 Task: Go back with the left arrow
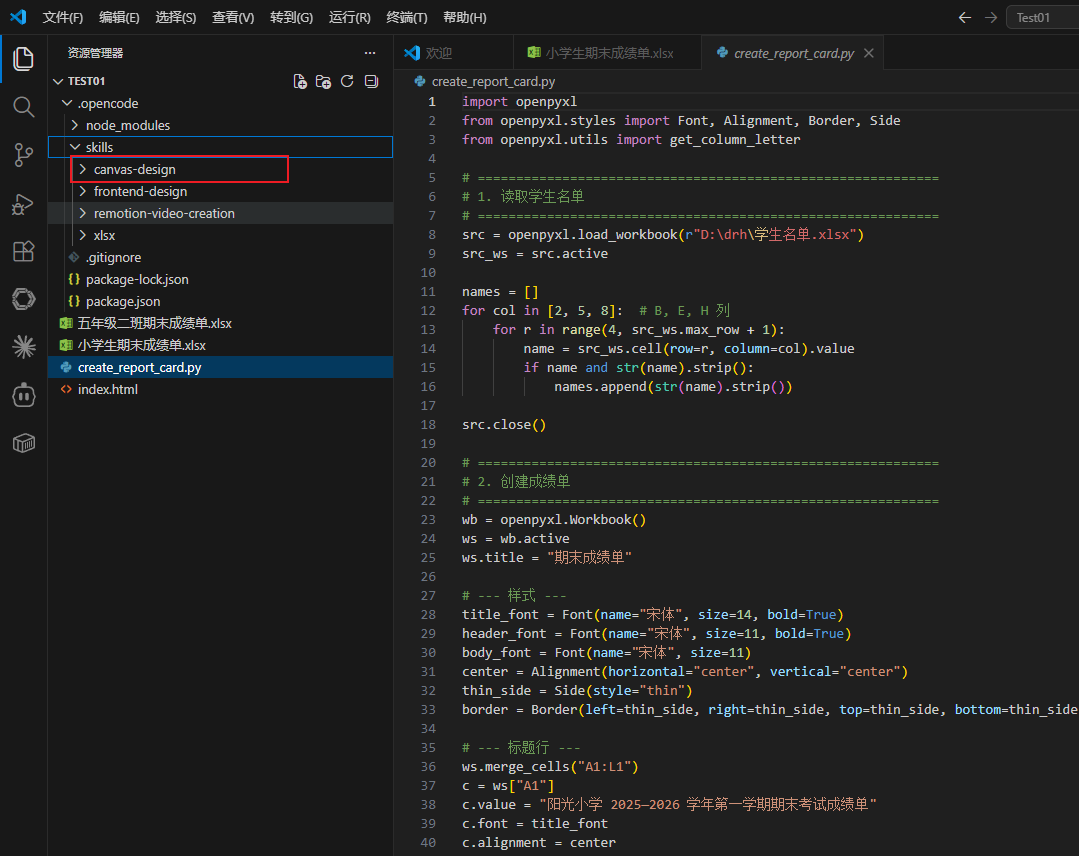pyautogui.click(x=965, y=18)
